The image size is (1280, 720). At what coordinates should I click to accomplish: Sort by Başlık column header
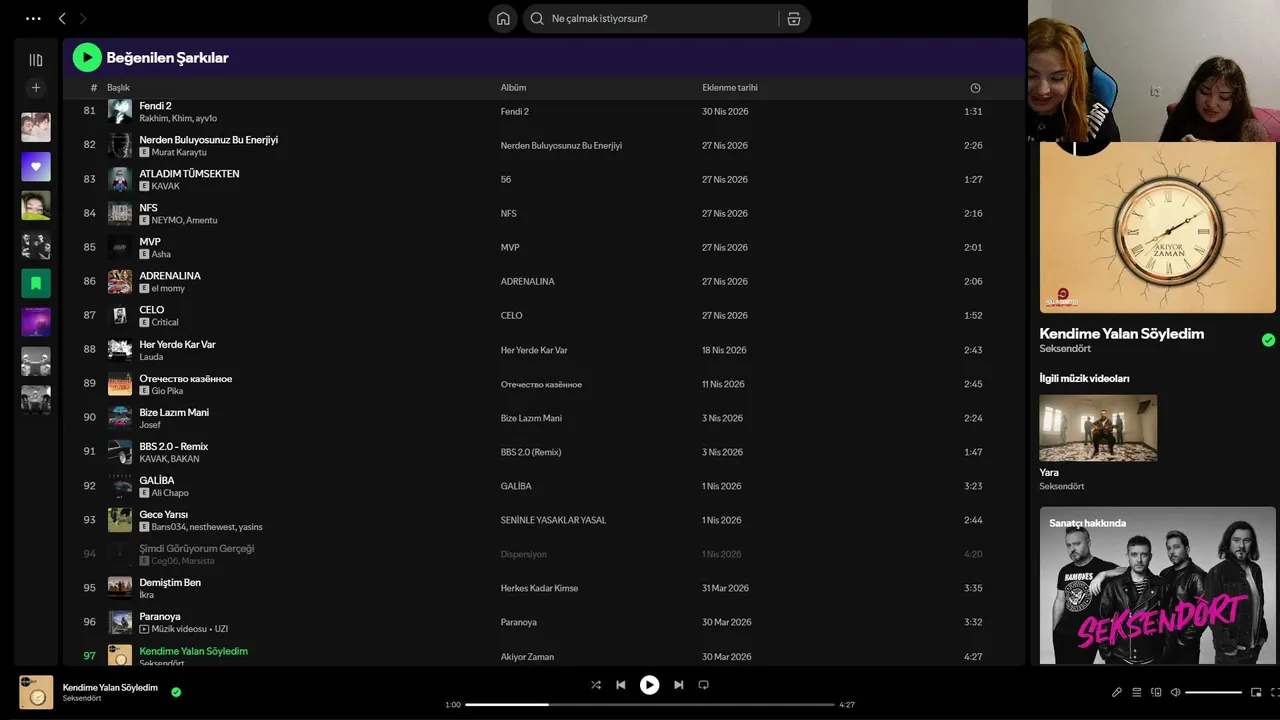click(x=118, y=88)
